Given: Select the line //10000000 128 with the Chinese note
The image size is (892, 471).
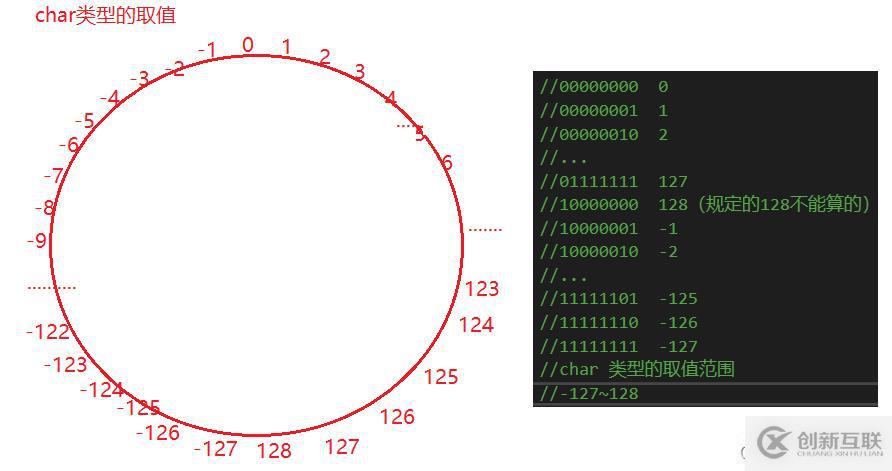Looking at the screenshot, I should click(704, 204).
